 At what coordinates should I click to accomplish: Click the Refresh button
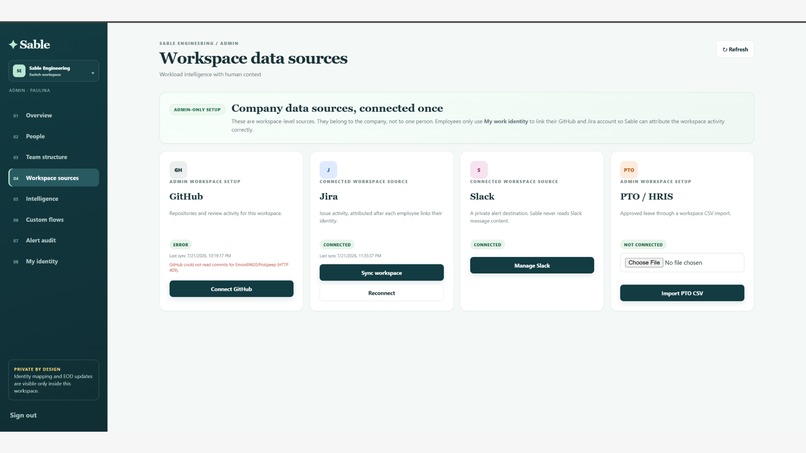735,49
